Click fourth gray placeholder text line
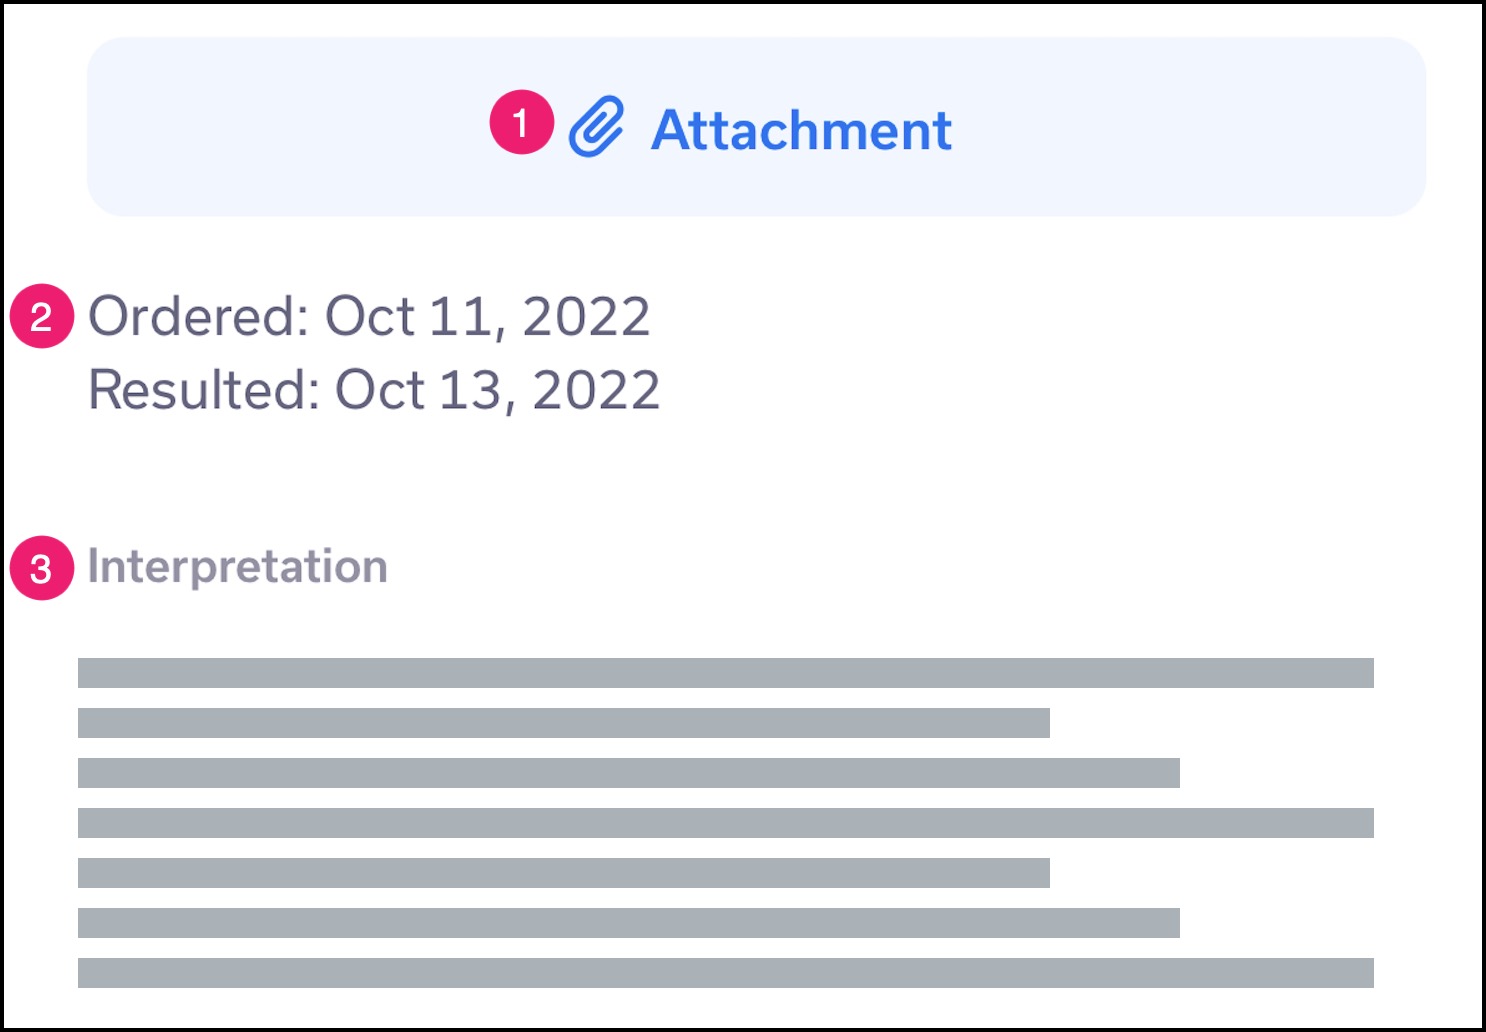Screen dimensions: 1486x1032 (x=726, y=823)
